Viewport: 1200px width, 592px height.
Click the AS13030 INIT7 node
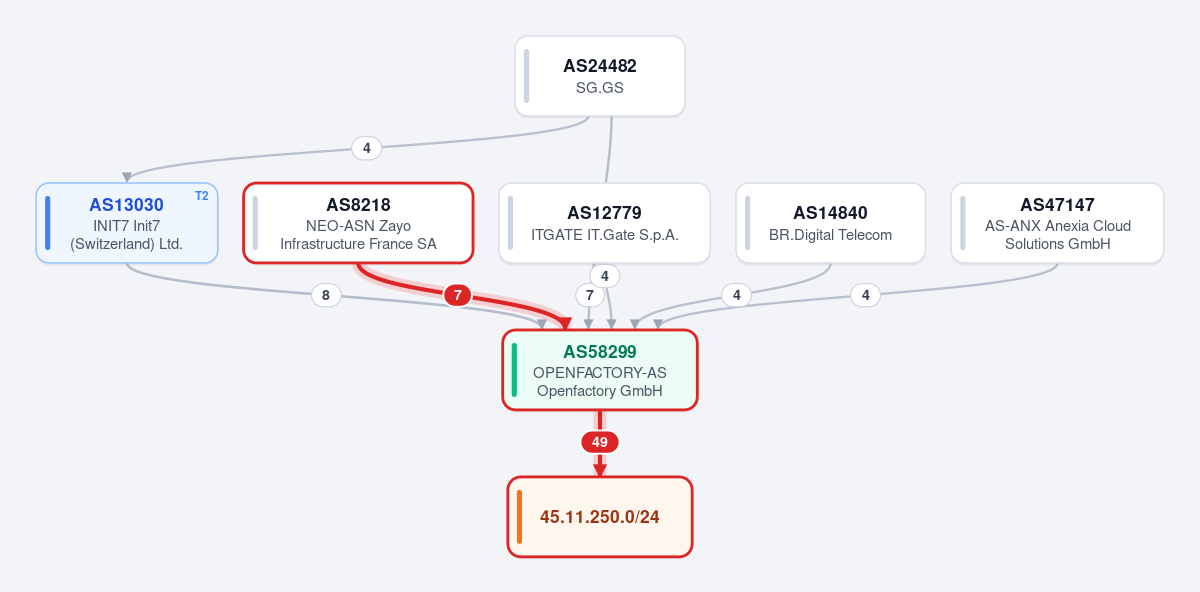click(x=127, y=223)
